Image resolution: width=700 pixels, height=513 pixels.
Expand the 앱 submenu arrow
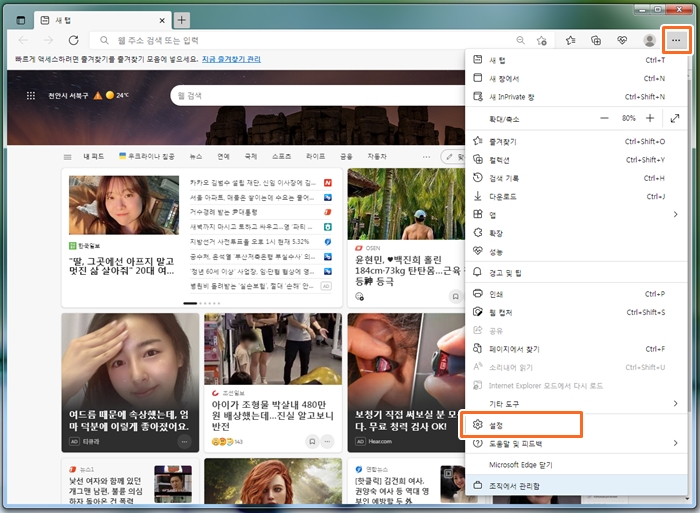pos(675,215)
